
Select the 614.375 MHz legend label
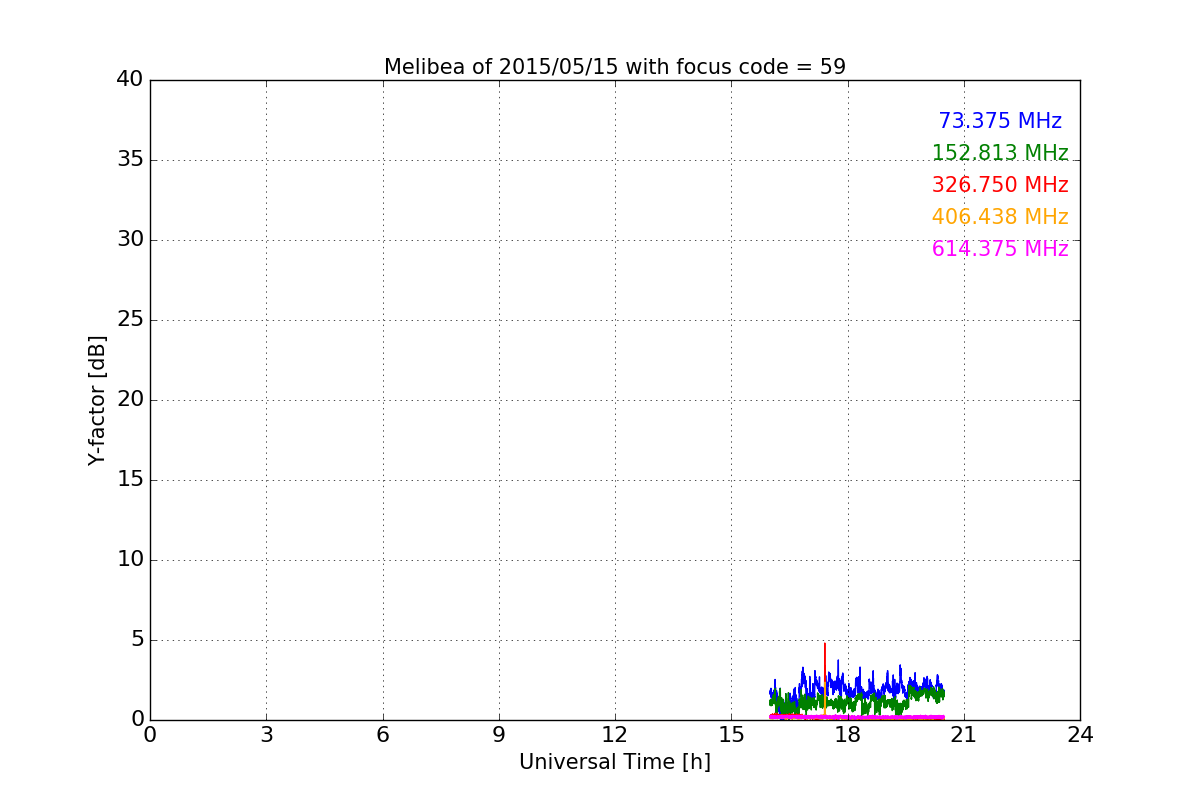click(1000, 249)
